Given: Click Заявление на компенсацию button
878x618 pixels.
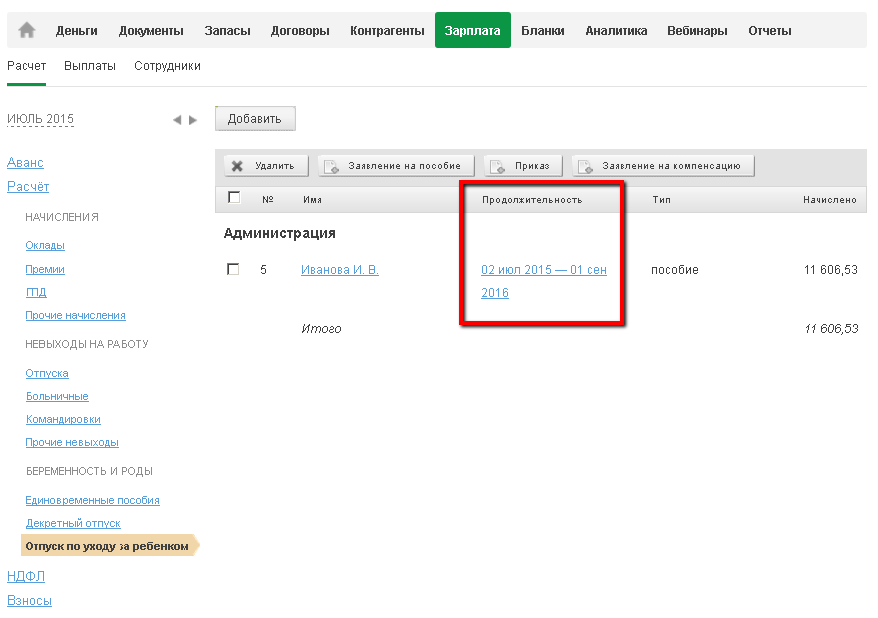Looking at the screenshot, I should click(x=663, y=166).
